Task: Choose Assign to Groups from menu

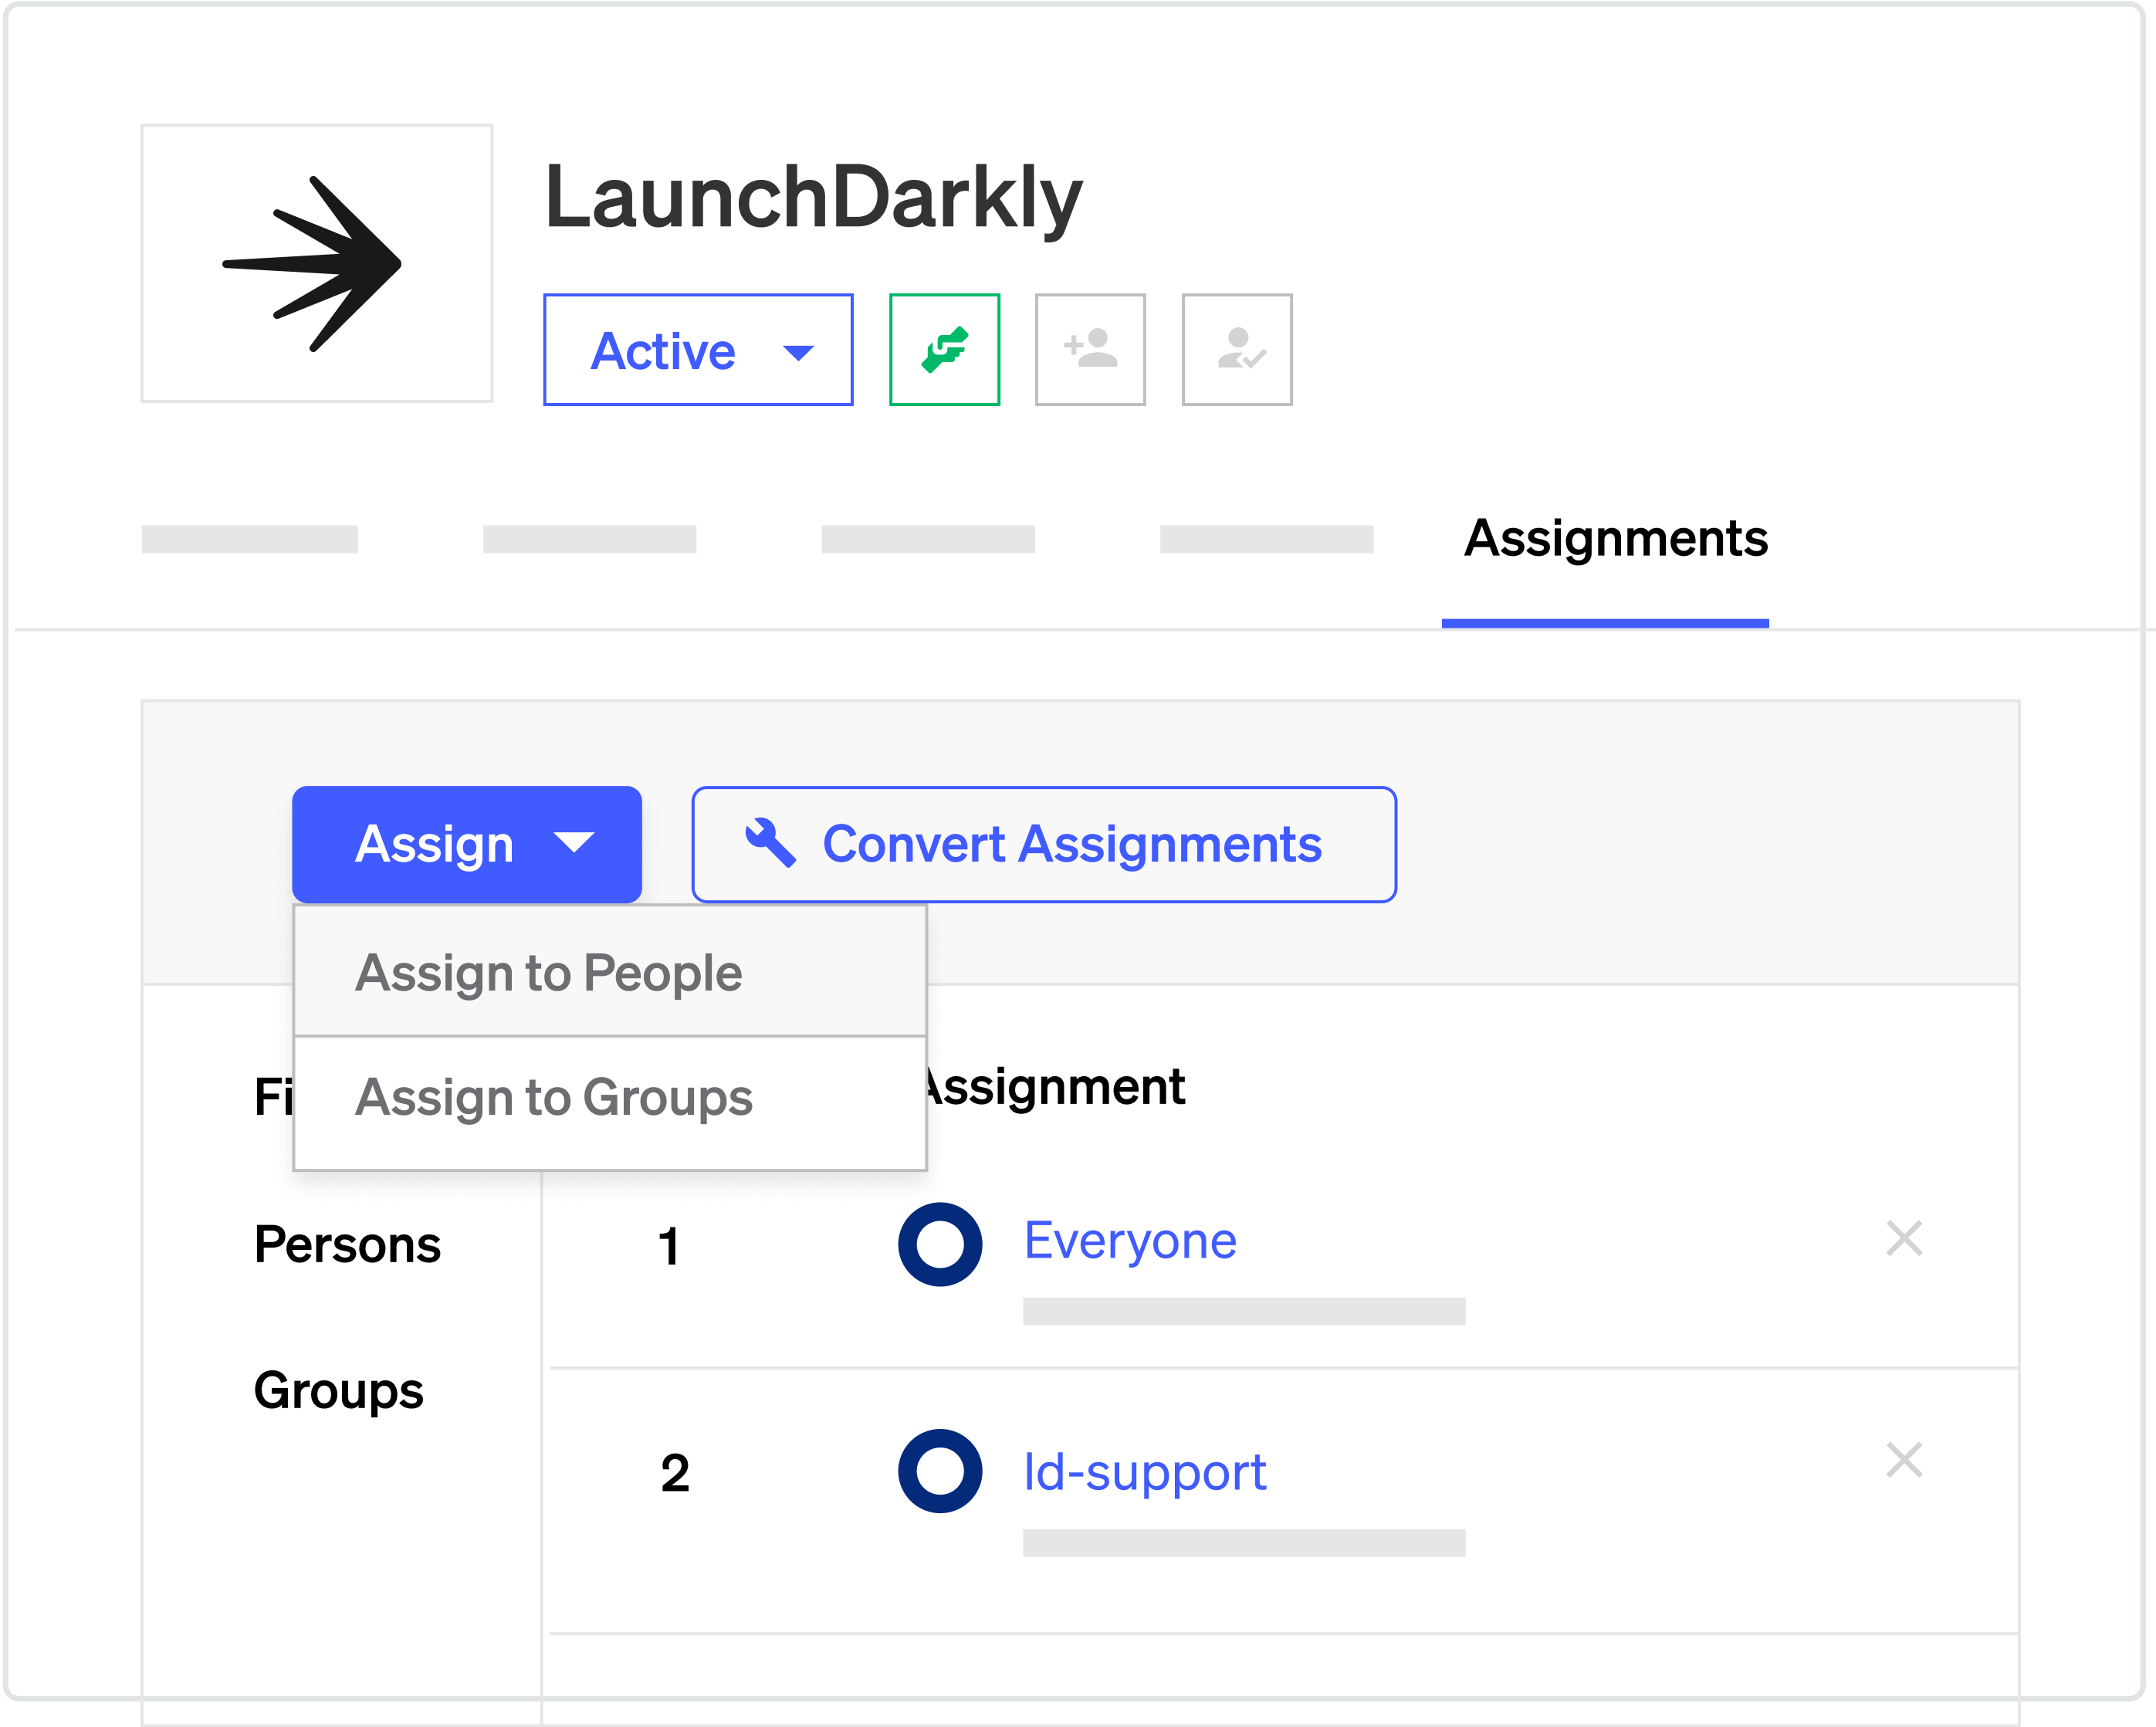Action: tap(554, 1097)
